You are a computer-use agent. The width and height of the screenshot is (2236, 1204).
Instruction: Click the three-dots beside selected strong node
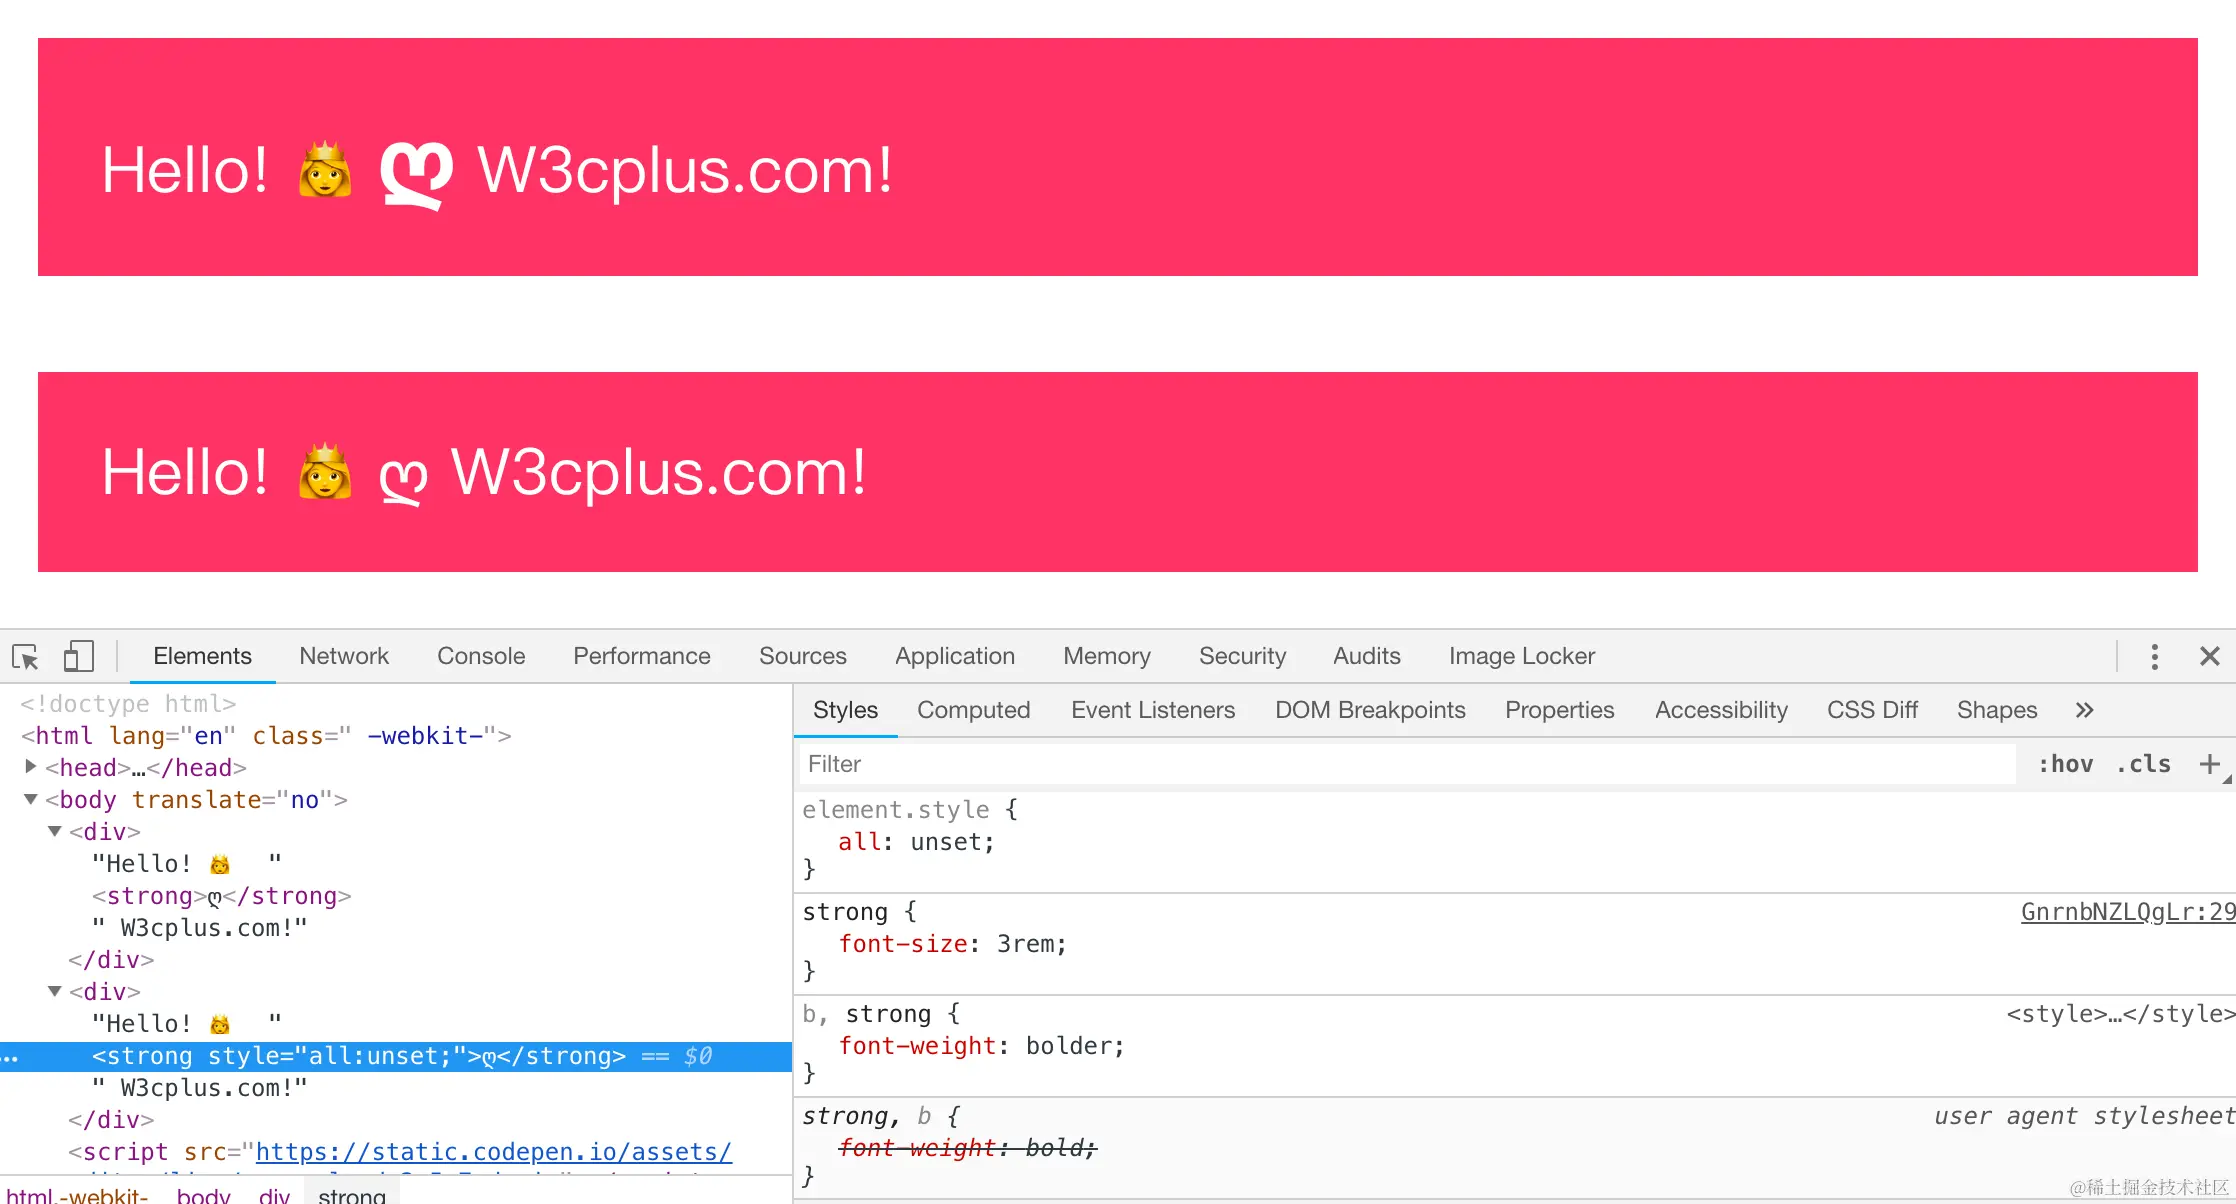10,1057
